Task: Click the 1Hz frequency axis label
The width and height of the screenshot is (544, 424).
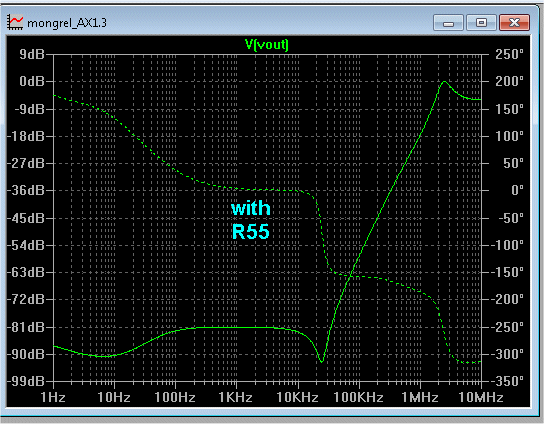Action: coord(53,397)
